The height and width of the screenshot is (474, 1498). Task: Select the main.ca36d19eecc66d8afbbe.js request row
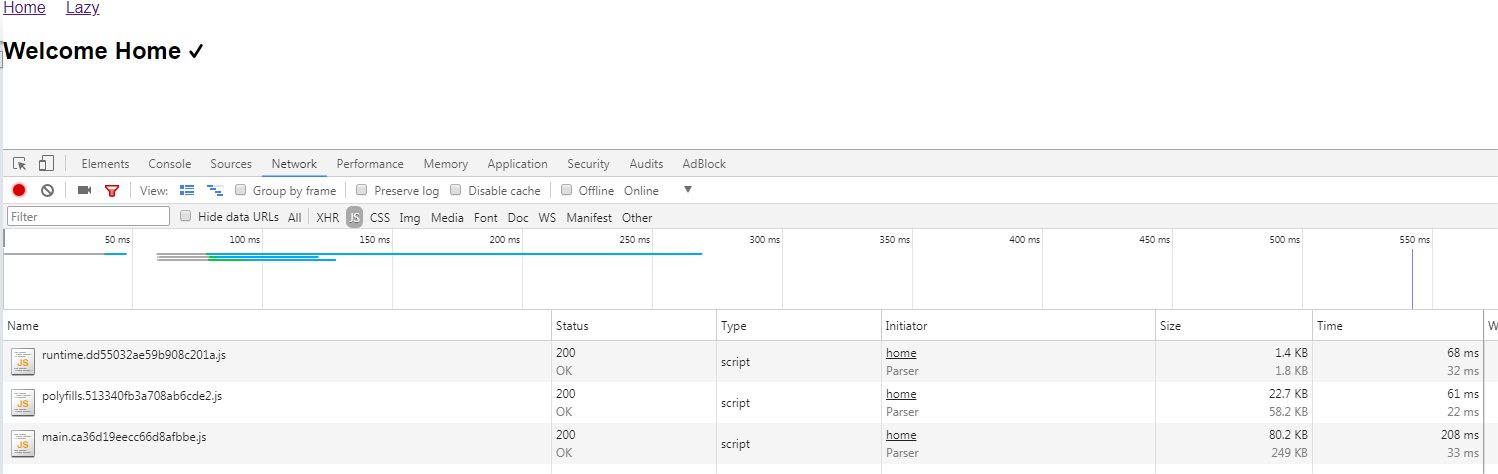click(124, 437)
